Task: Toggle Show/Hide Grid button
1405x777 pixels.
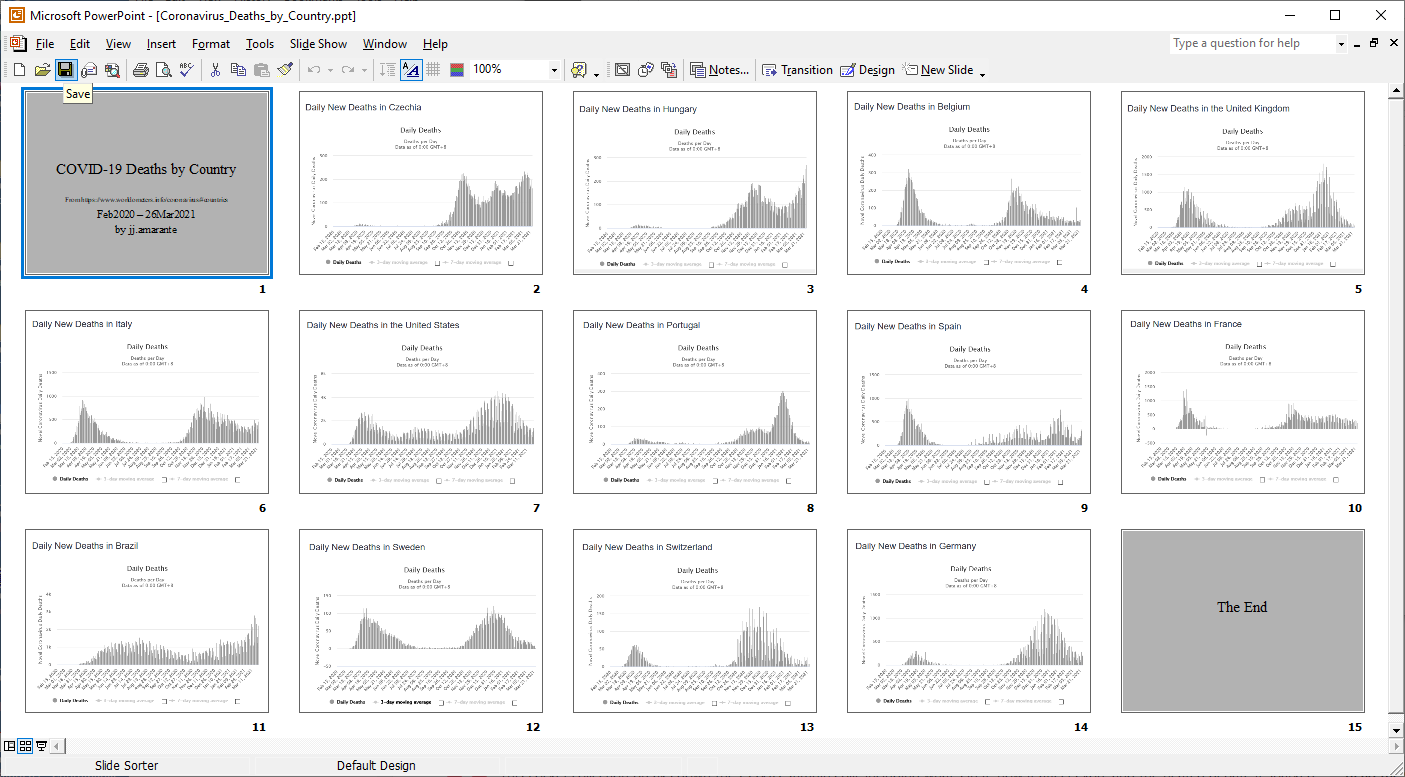Action: click(433, 70)
